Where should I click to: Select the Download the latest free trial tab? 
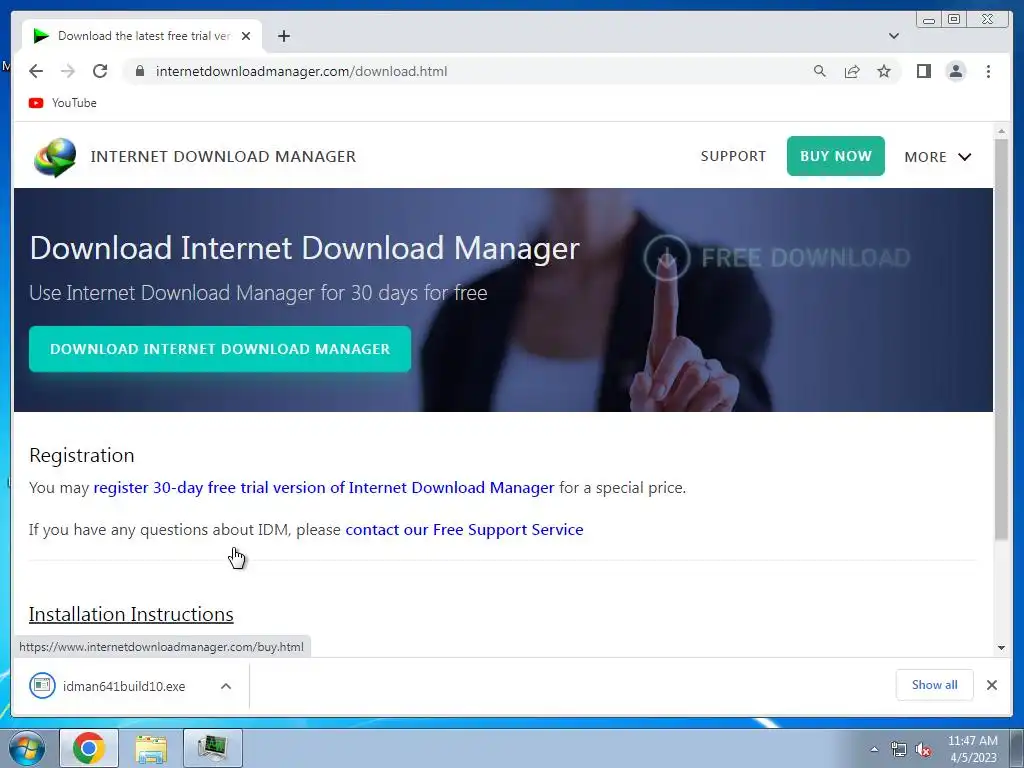(x=144, y=36)
